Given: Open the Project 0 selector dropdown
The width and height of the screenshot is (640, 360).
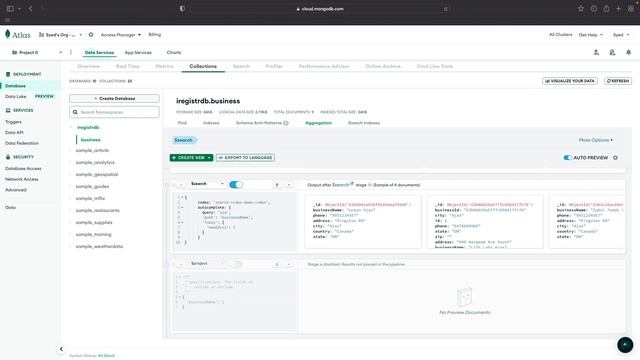Looking at the screenshot, I should (37, 52).
